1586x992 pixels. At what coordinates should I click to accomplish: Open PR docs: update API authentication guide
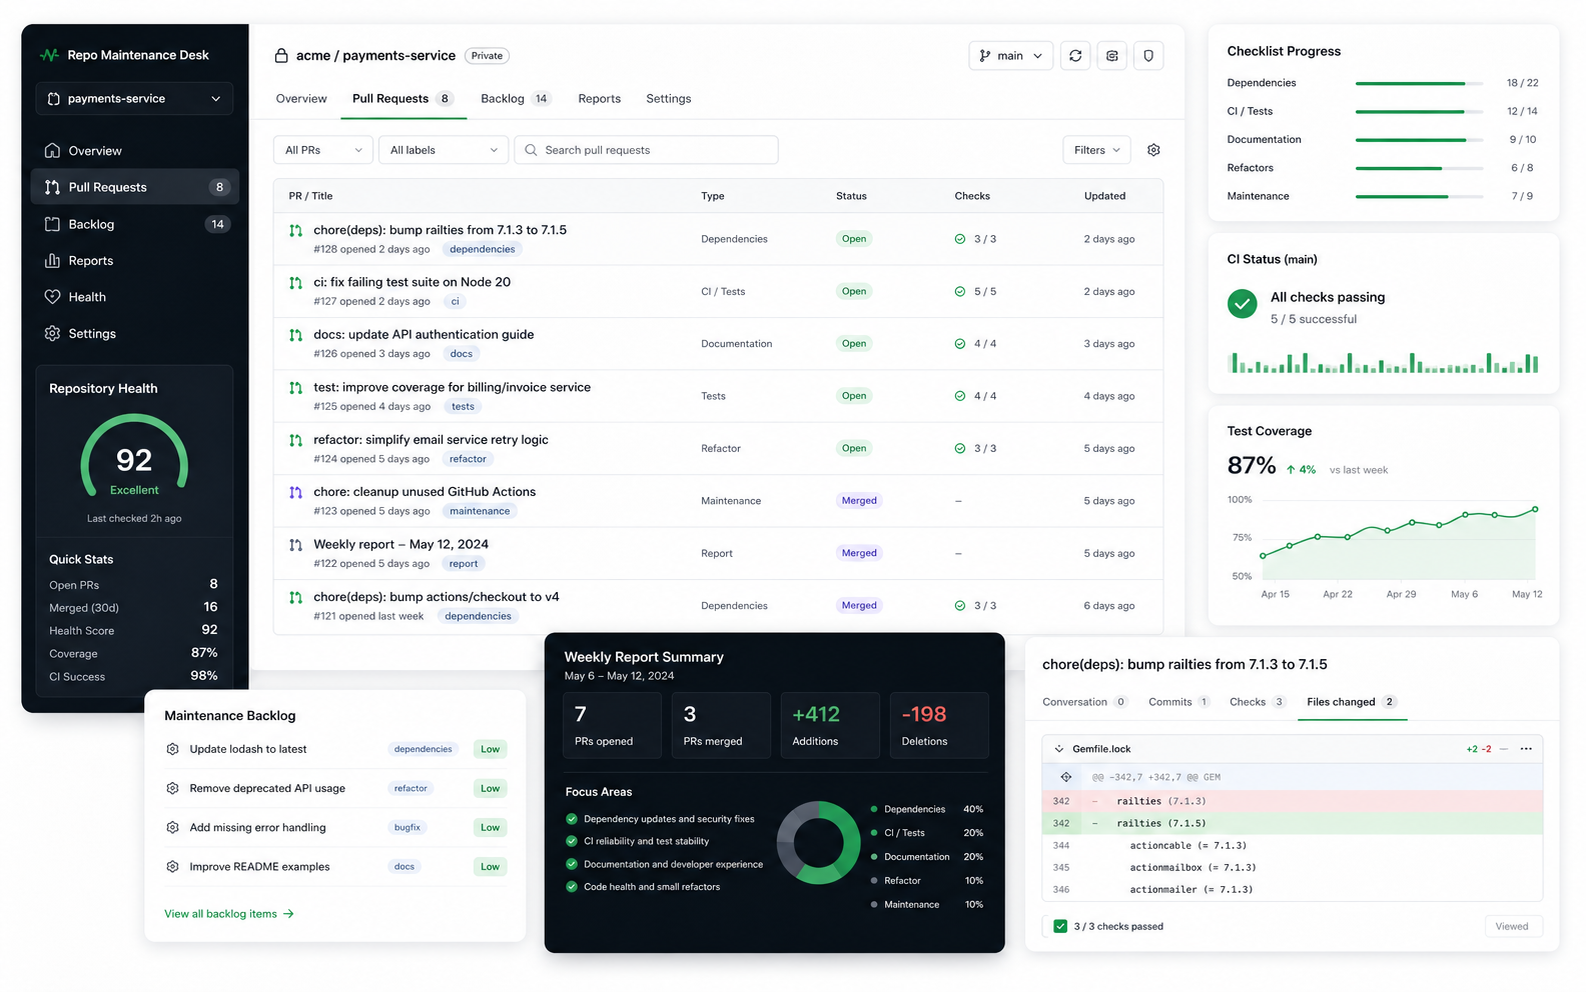point(424,335)
